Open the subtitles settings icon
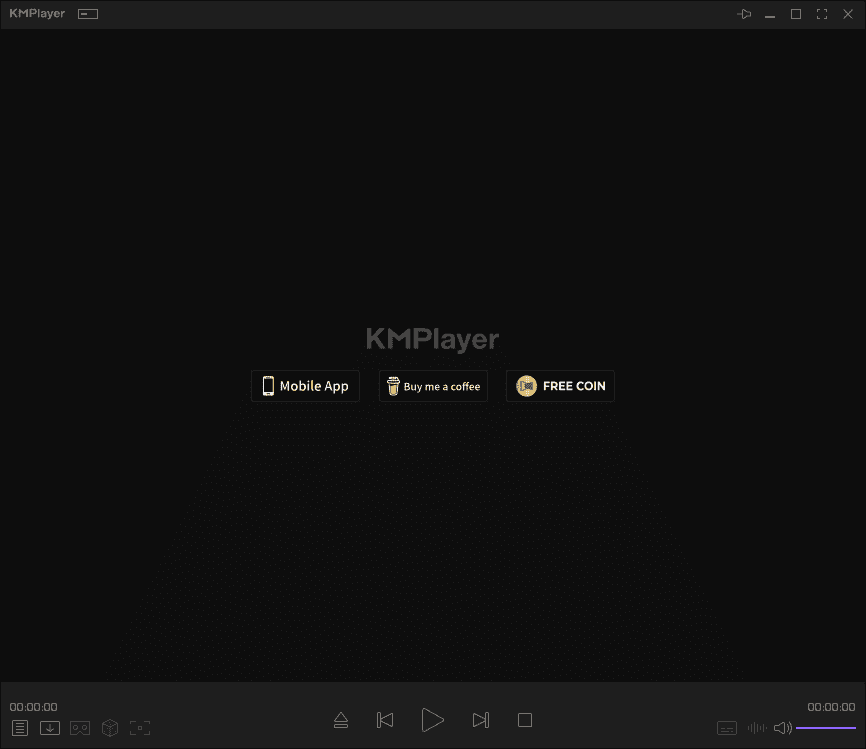Viewport: 866px width, 749px height. click(727, 728)
